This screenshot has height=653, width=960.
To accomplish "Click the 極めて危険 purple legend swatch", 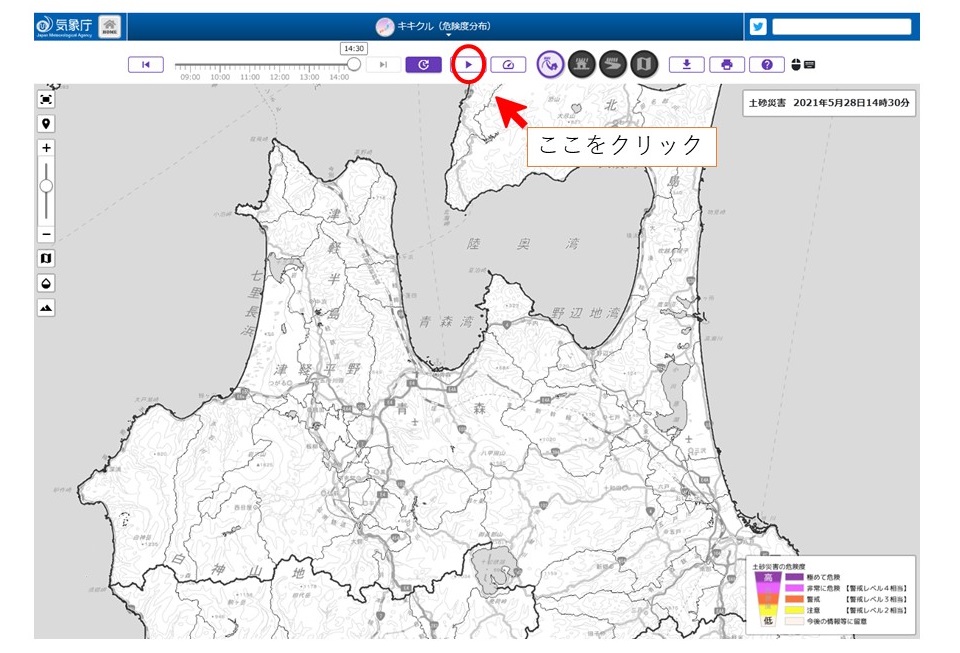I will click(x=794, y=577).
